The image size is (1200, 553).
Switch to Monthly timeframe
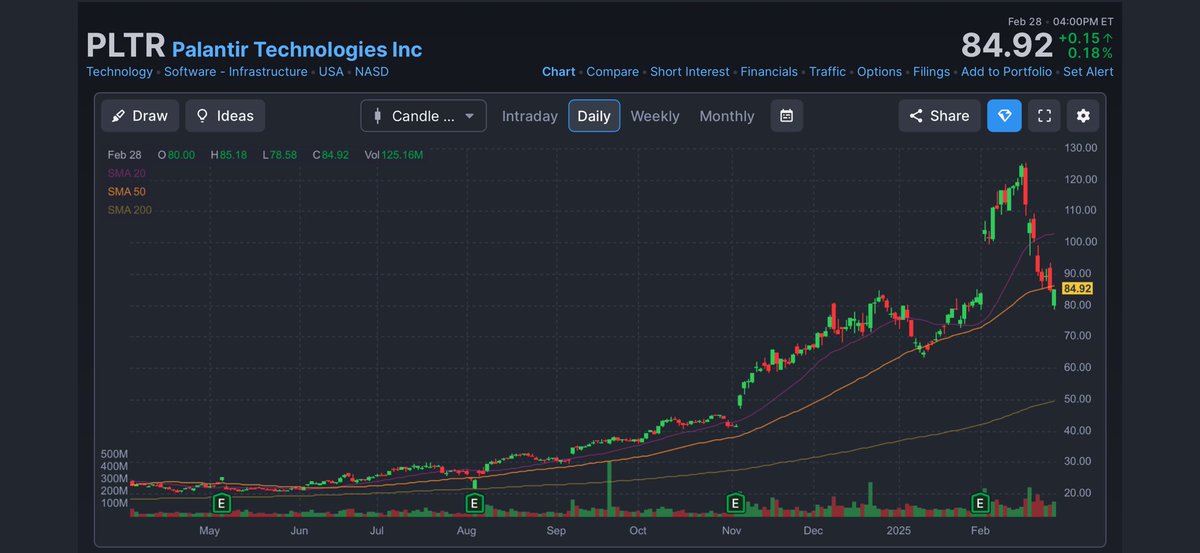pos(727,116)
